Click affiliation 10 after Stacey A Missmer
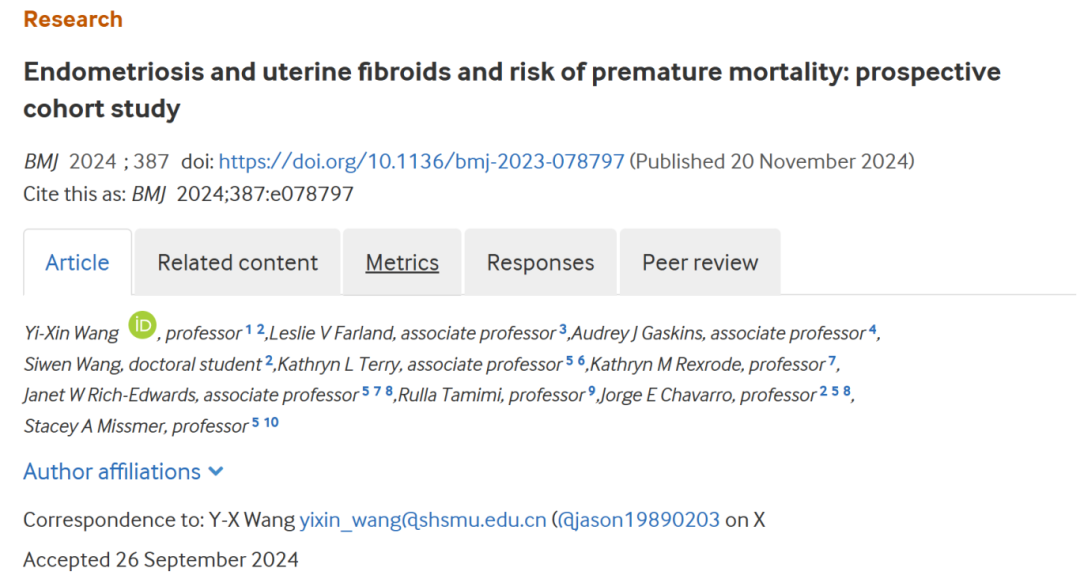 pos(271,422)
